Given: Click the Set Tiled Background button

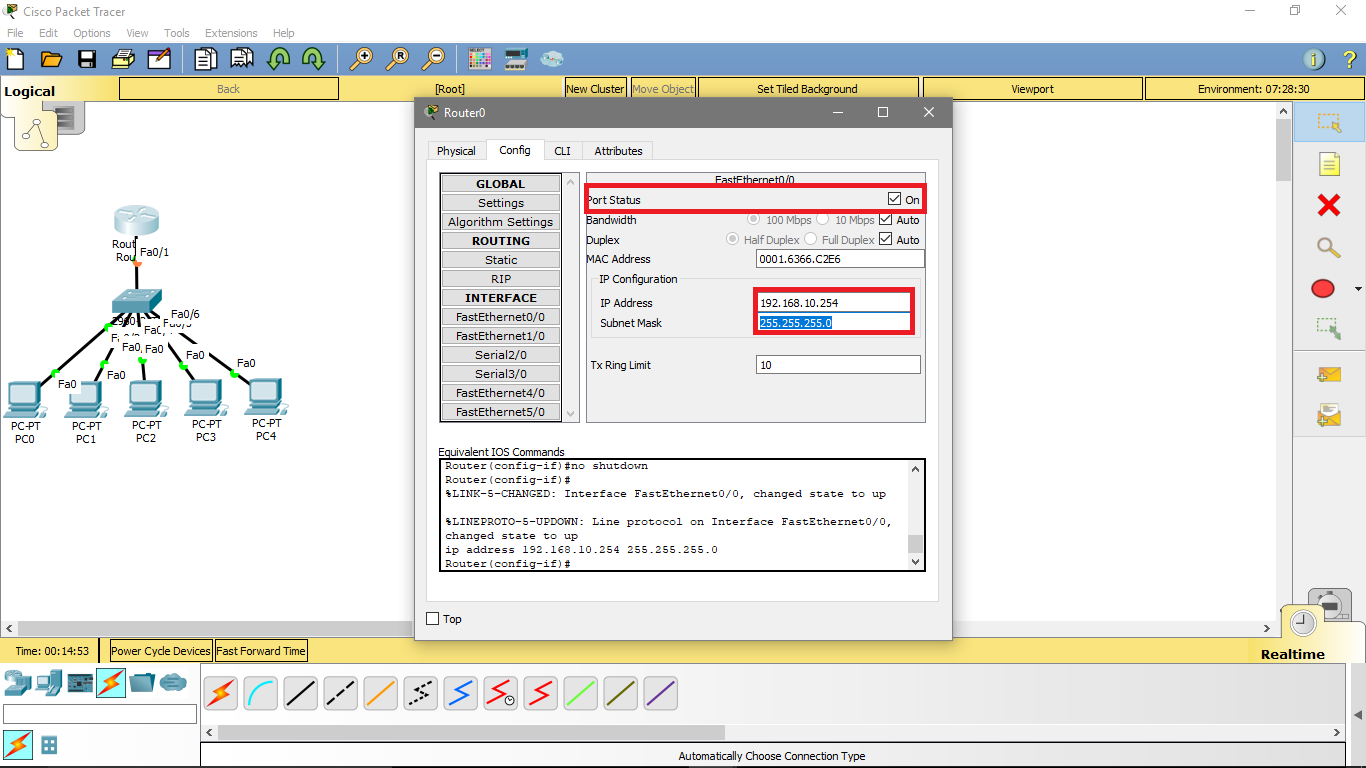Looking at the screenshot, I should pyautogui.click(x=807, y=89).
